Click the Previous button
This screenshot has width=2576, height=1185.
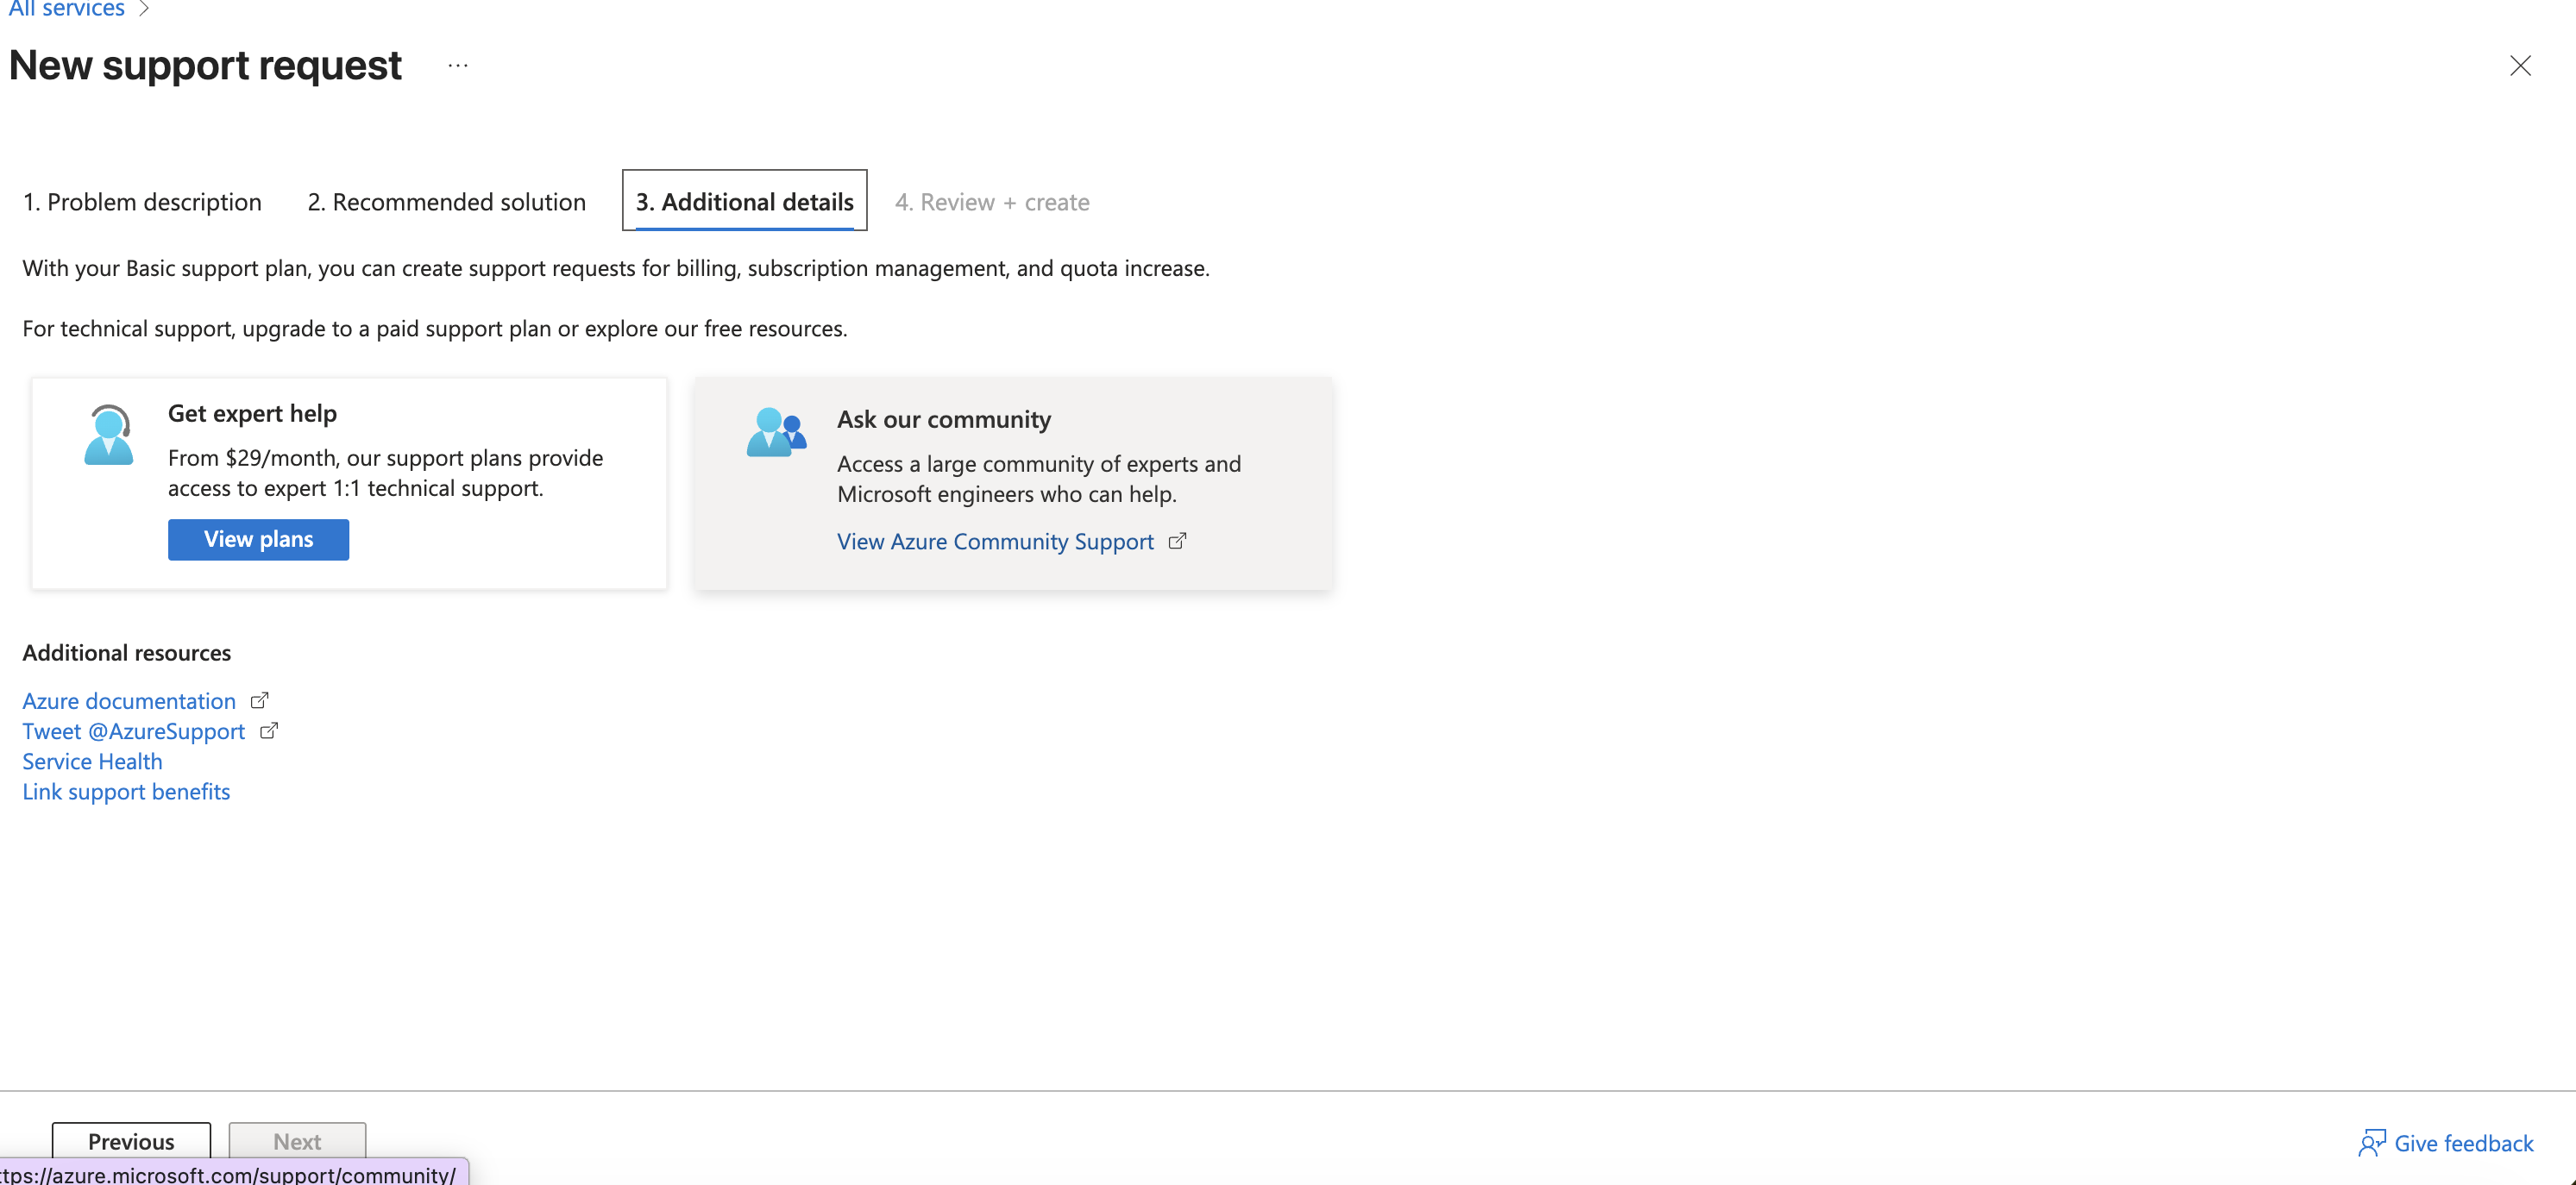point(130,1141)
